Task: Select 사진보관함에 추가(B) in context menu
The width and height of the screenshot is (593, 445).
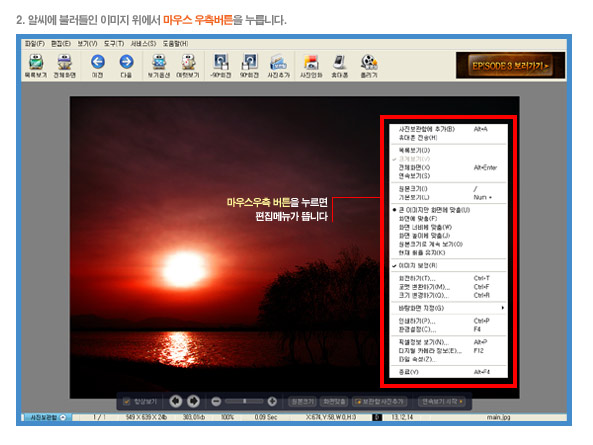Action: (x=448, y=129)
